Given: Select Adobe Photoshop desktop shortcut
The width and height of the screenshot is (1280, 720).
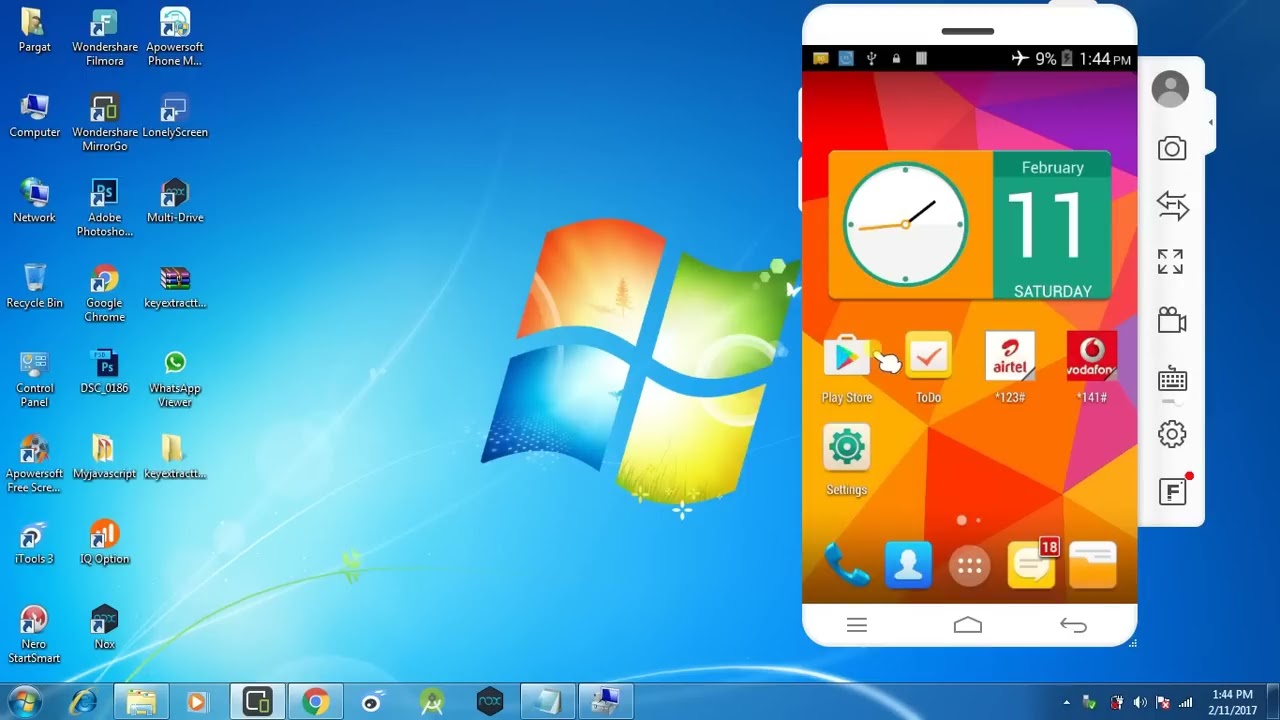Looking at the screenshot, I should point(104,208).
